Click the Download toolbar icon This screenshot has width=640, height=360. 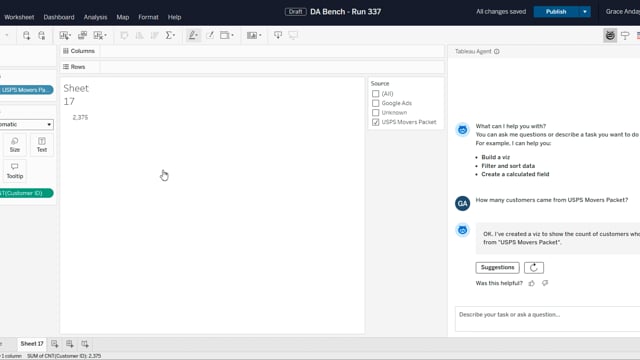point(278,36)
